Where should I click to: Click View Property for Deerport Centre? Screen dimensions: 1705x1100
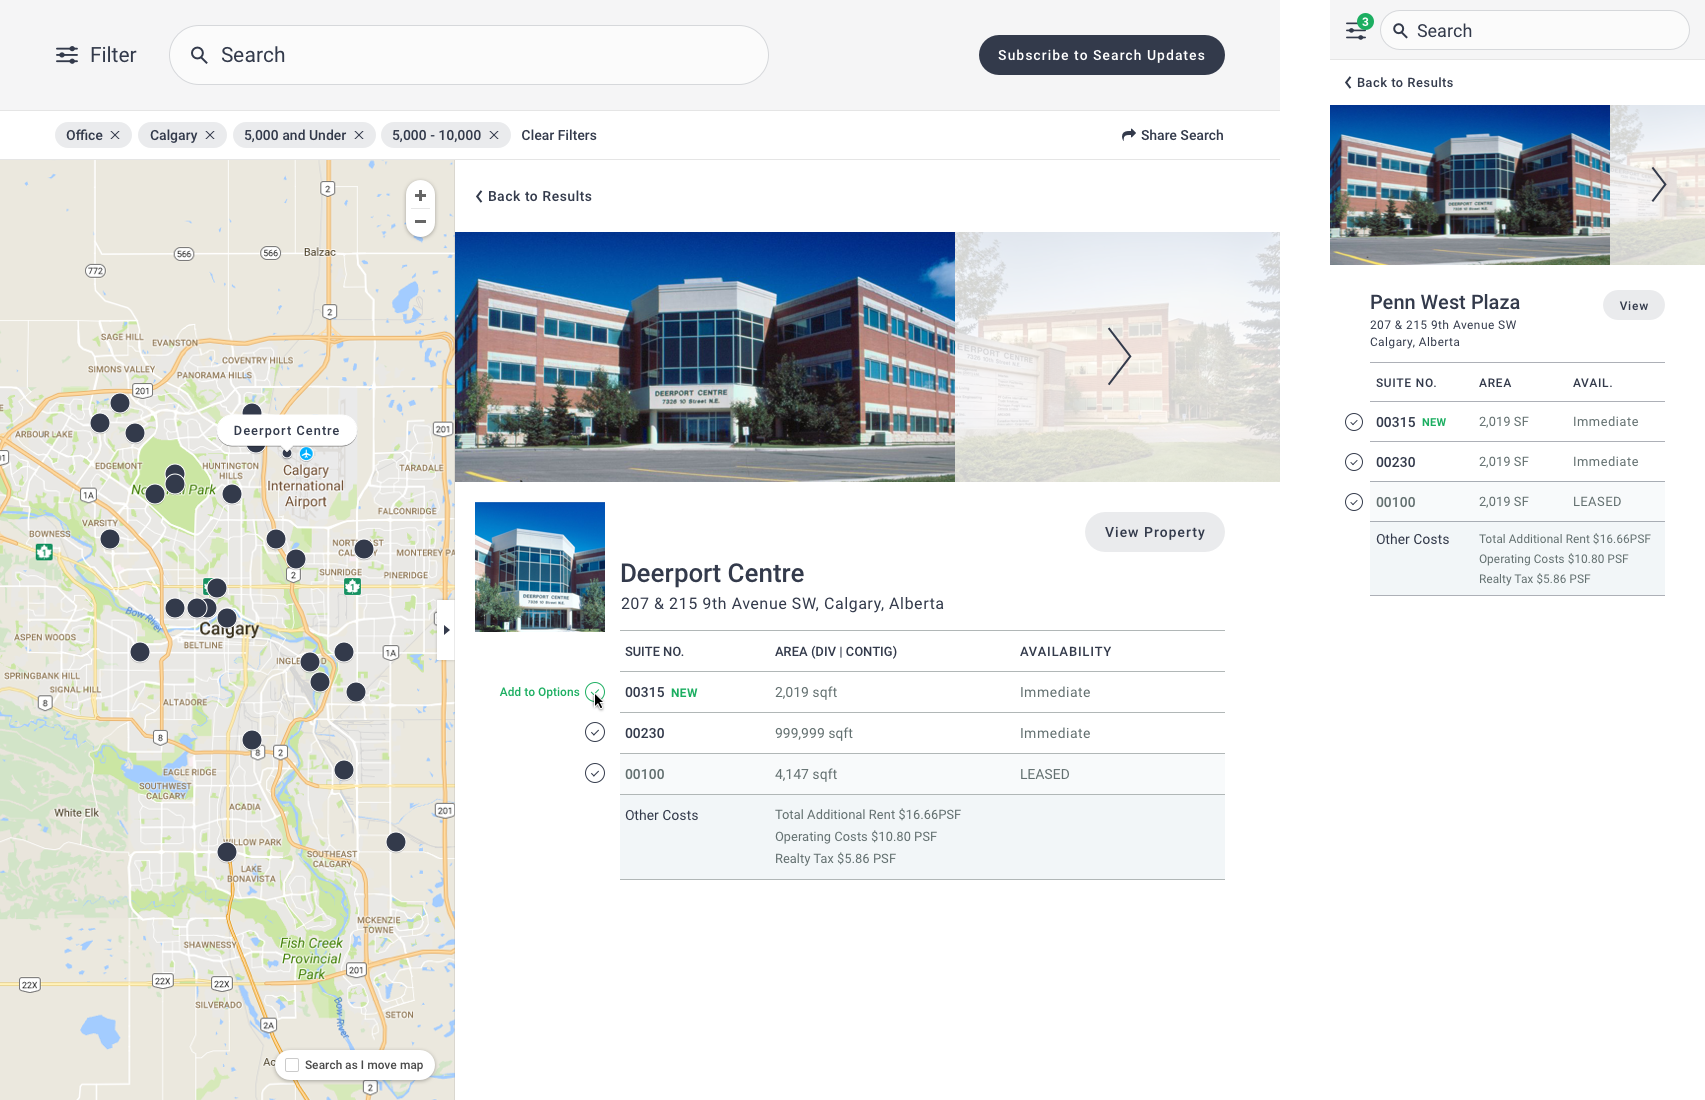click(x=1154, y=532)
